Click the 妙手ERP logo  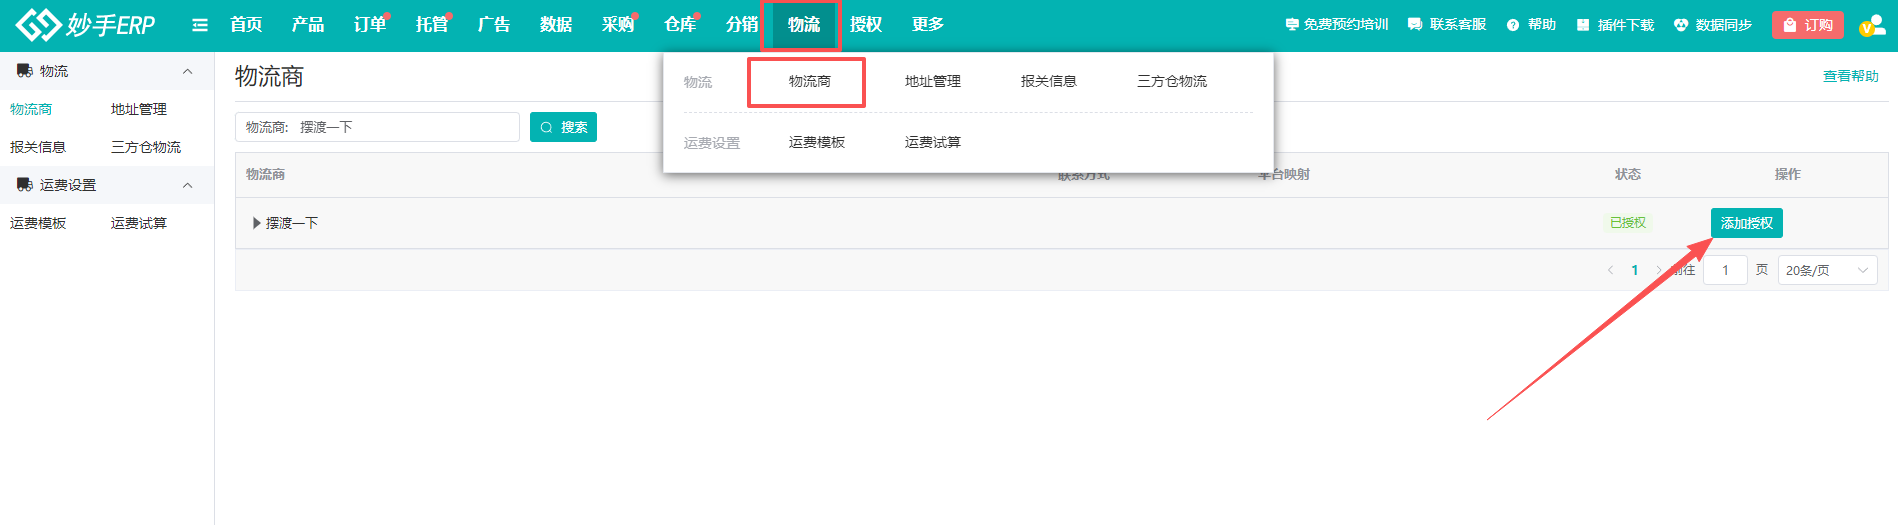point(86,25)
